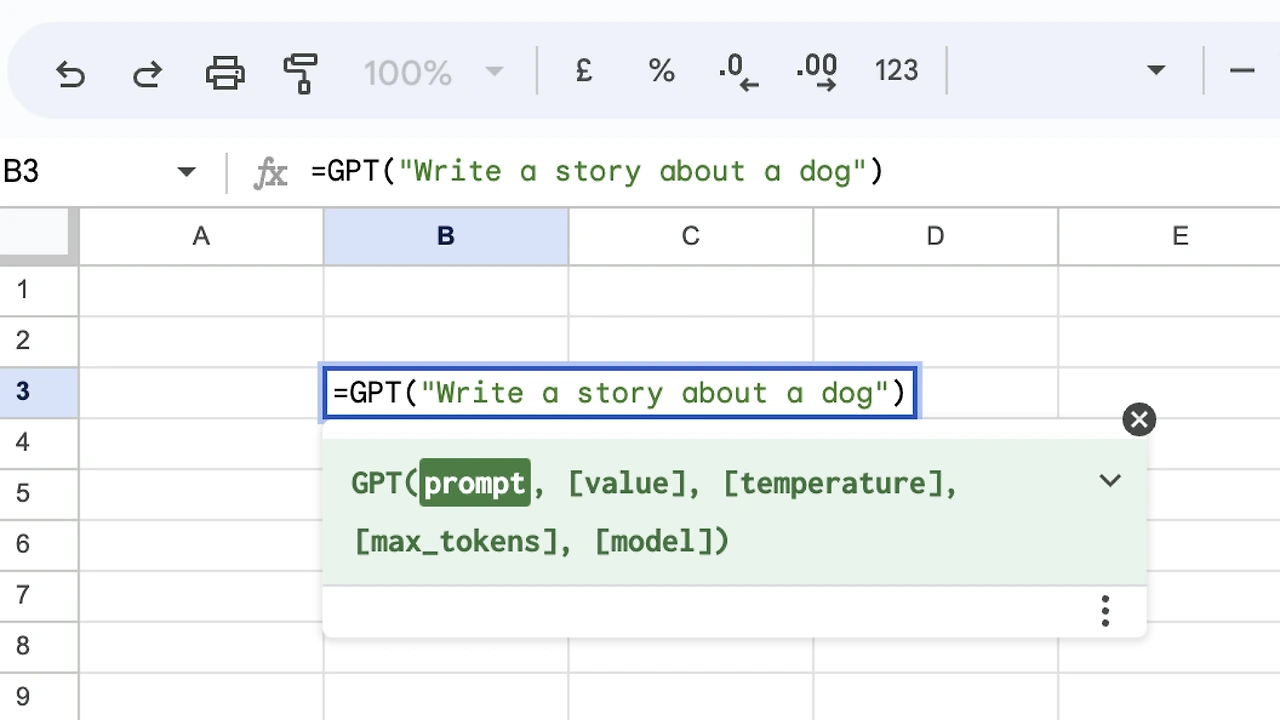The image size is (1280, 720).
Task: Click the Print icon
Action: point(224,72)
